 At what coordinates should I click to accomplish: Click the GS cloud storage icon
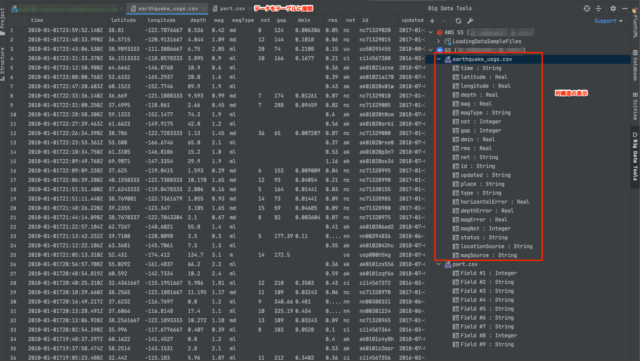[x=440, y=50]
